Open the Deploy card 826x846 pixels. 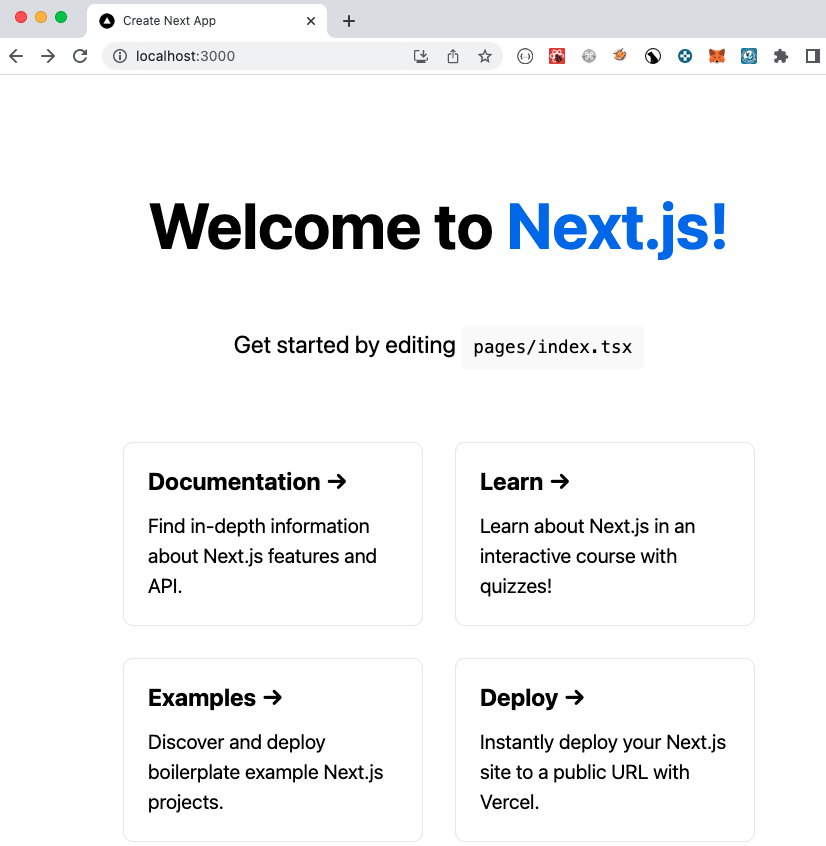605,750
